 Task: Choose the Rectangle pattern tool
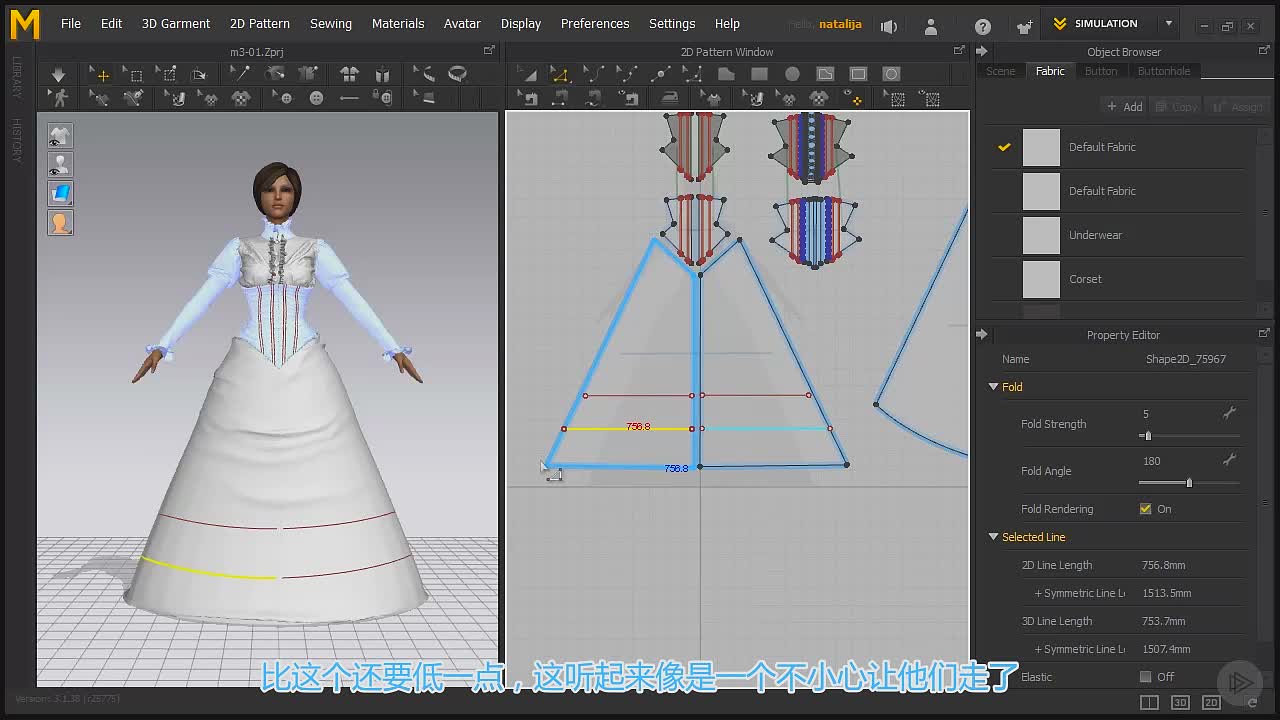[x=759, y=74]
